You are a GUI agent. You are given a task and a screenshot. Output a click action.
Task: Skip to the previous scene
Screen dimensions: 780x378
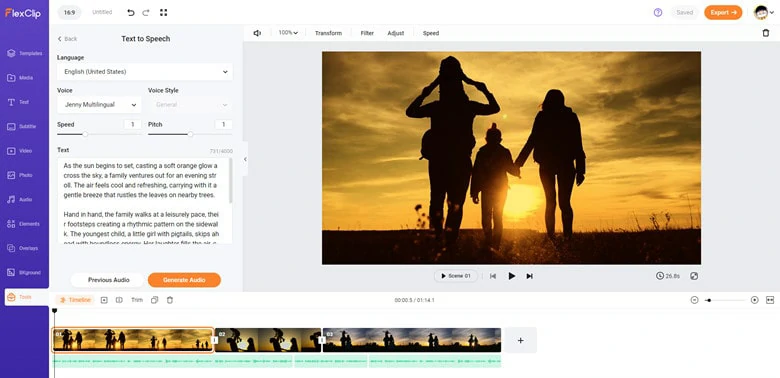point(492,276)
